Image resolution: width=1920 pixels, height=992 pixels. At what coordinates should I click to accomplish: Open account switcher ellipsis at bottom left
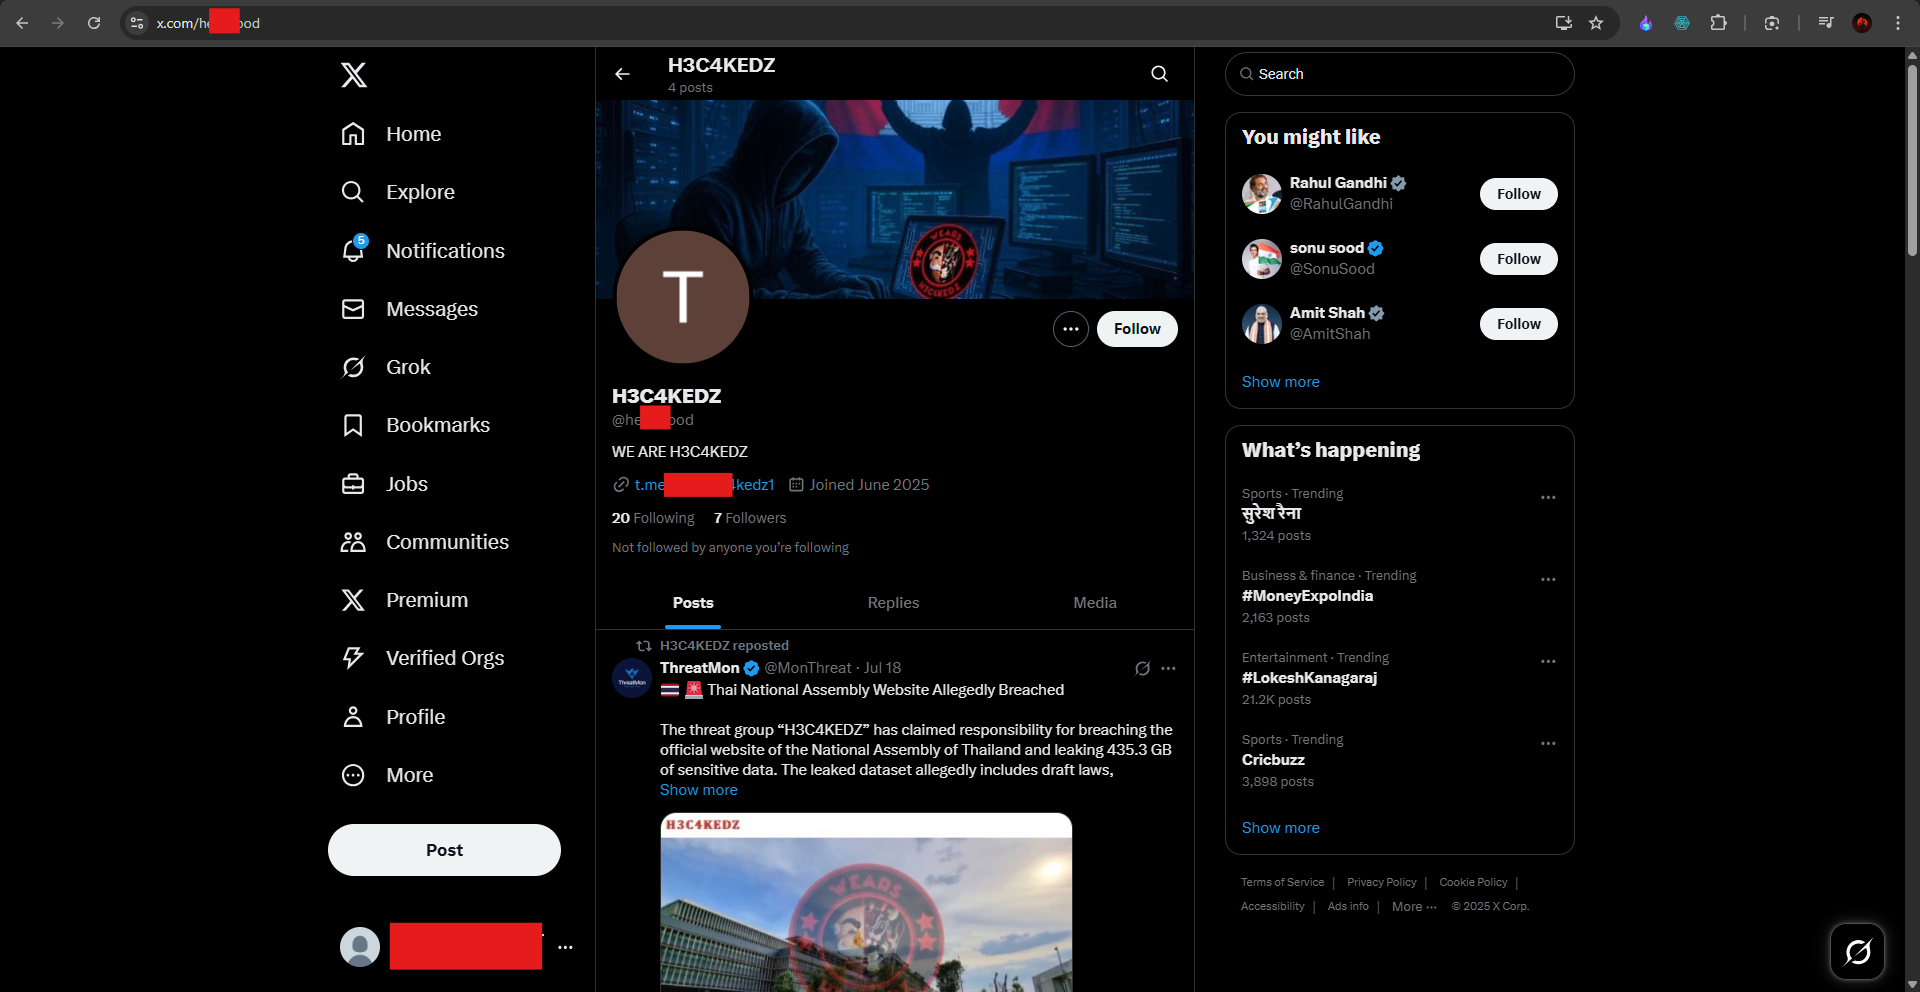(565, 947)
